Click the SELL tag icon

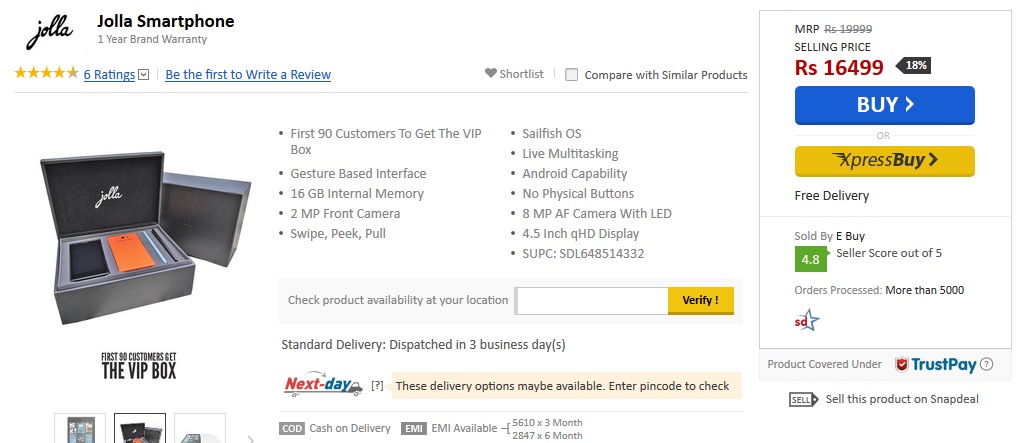pyautogui.click(x=804, y=400)
